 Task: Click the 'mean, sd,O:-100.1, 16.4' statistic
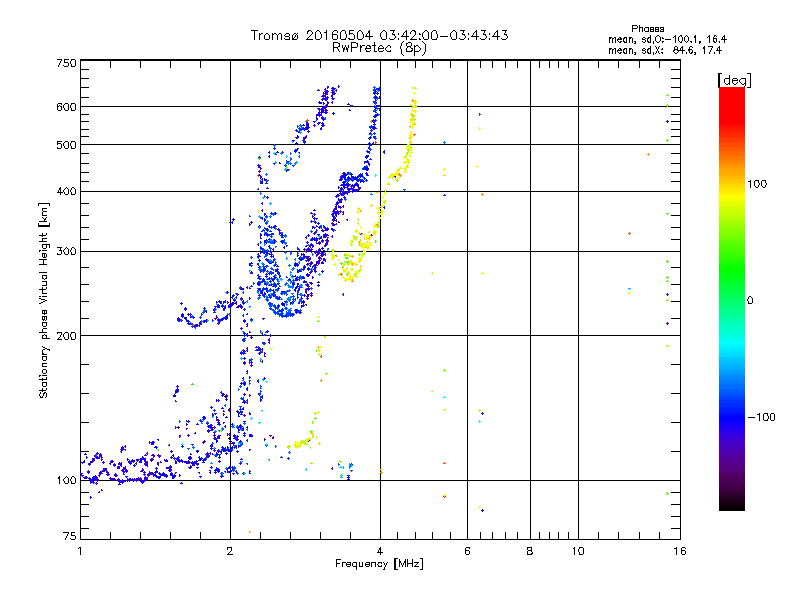tap(667, 39)
